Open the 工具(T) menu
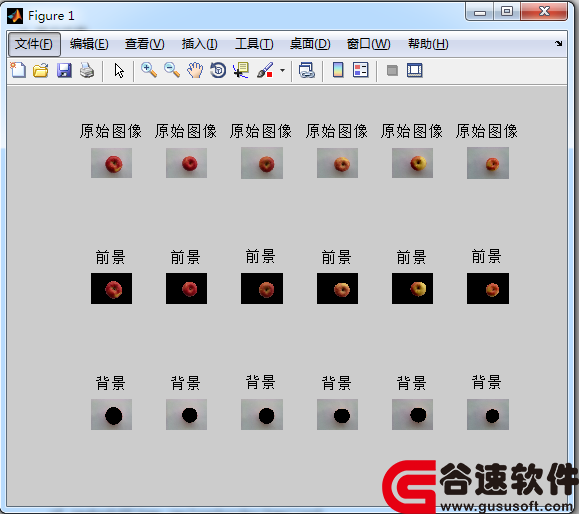579x514 pixels. 254,44
